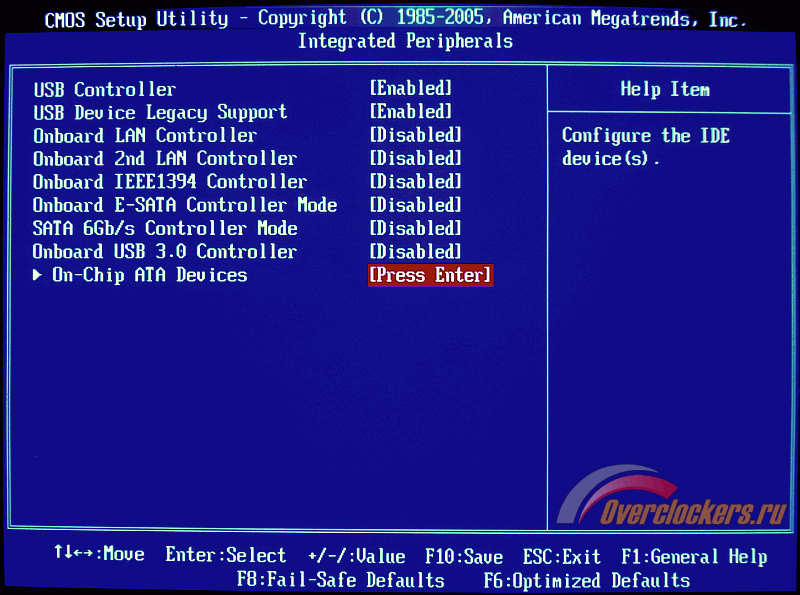Click the ESC:Exit key hint
The width and height of the screenshot is (800, 595).
[x=561, y=556]
